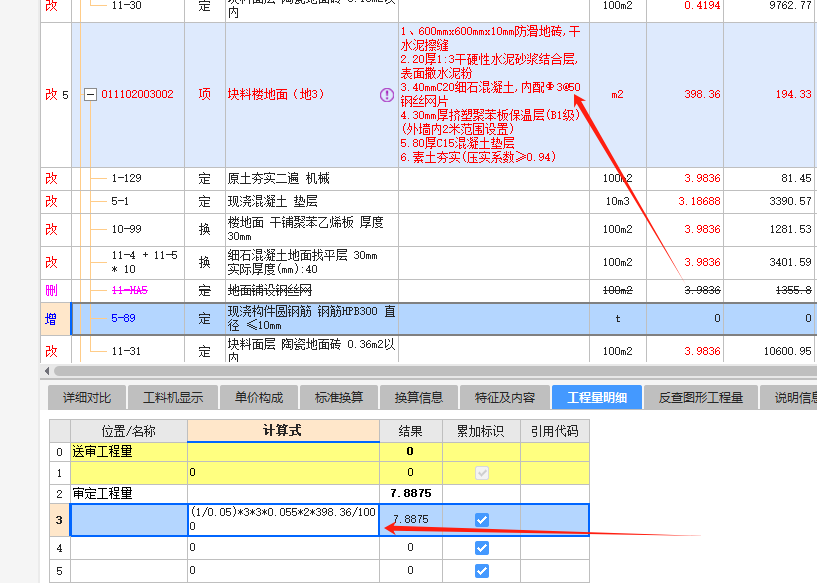
Task: Click the 增 marker for row 5-89
Action: pyautogui.click(x=51, y=319)
